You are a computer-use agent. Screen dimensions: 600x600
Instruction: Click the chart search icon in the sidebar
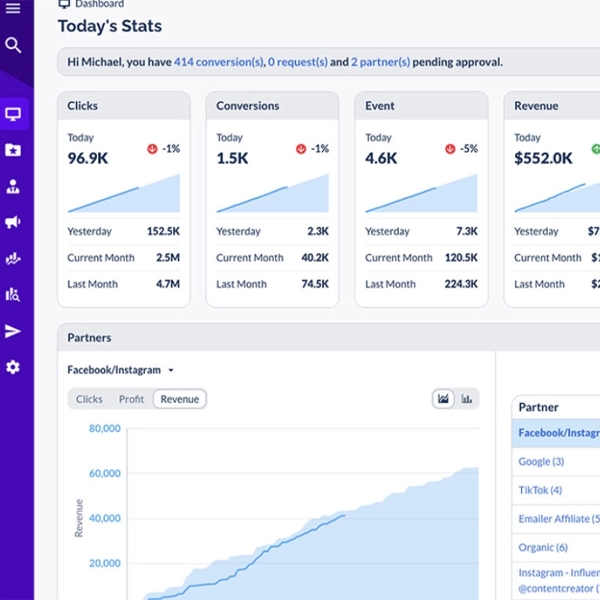click(x=13, y=294)
